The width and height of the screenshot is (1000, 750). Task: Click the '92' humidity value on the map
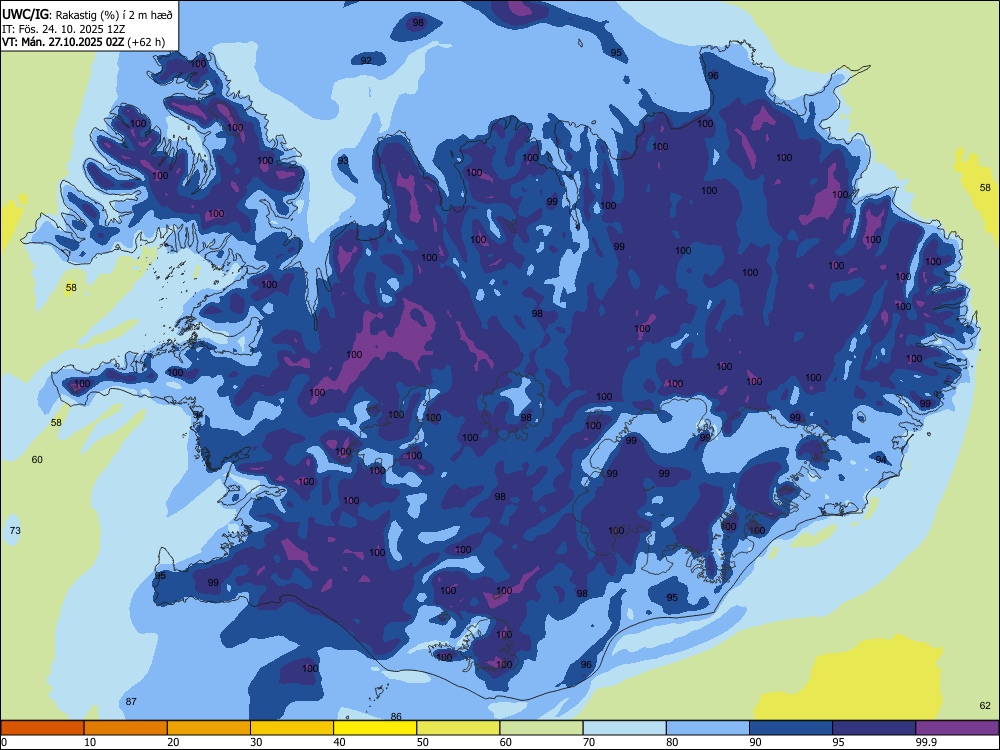click(x=366, y=61)
